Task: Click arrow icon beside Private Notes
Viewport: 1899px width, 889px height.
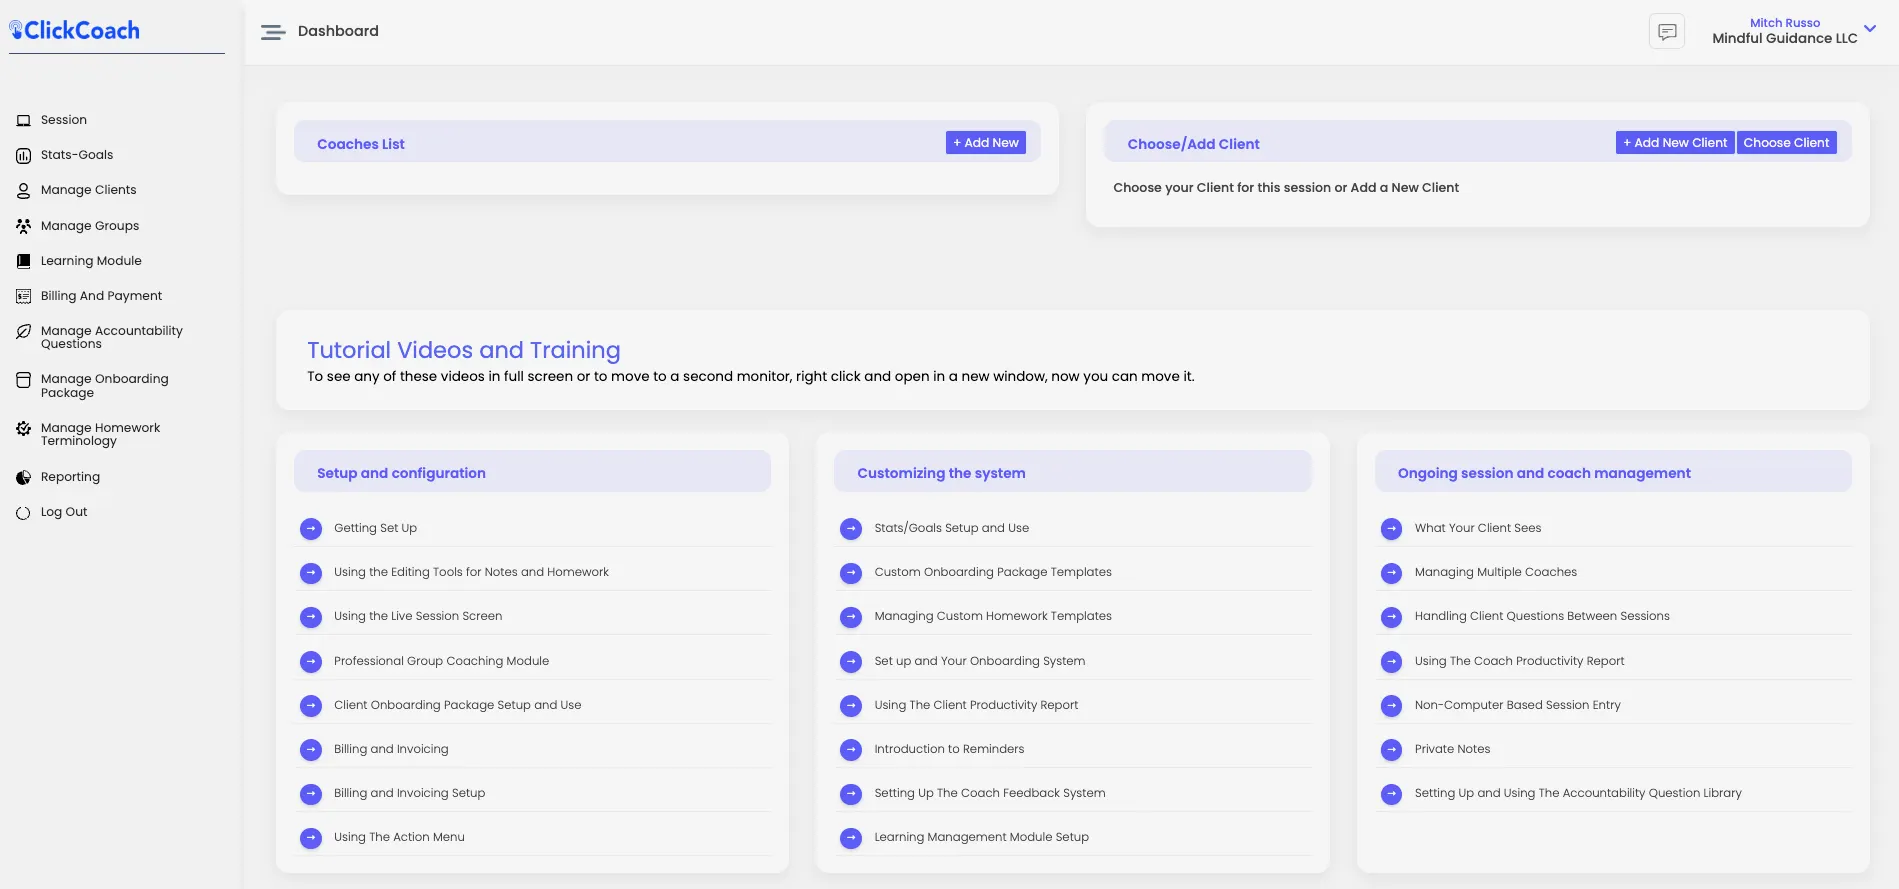Action: pyautogui.click(x=1391, y=750)
